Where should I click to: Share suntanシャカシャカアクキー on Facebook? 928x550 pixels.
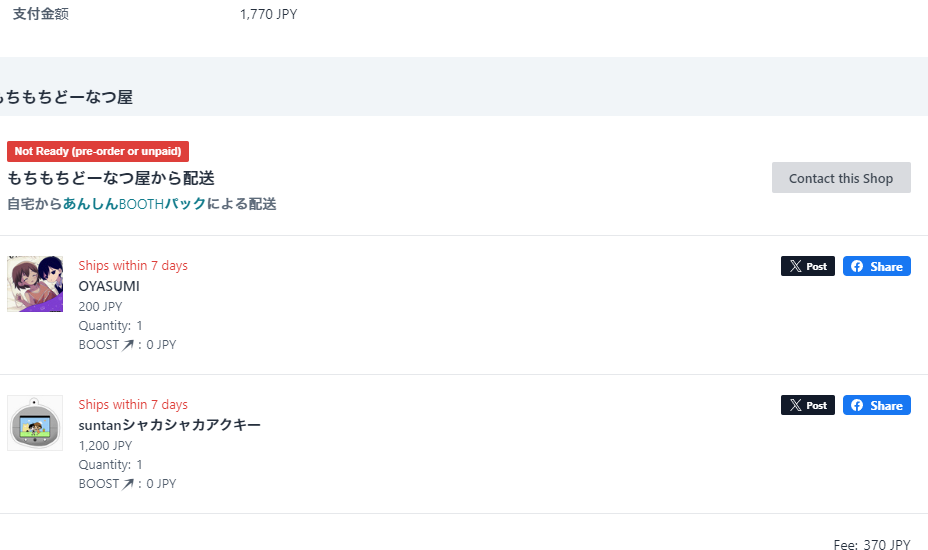(x=876, y=406)
